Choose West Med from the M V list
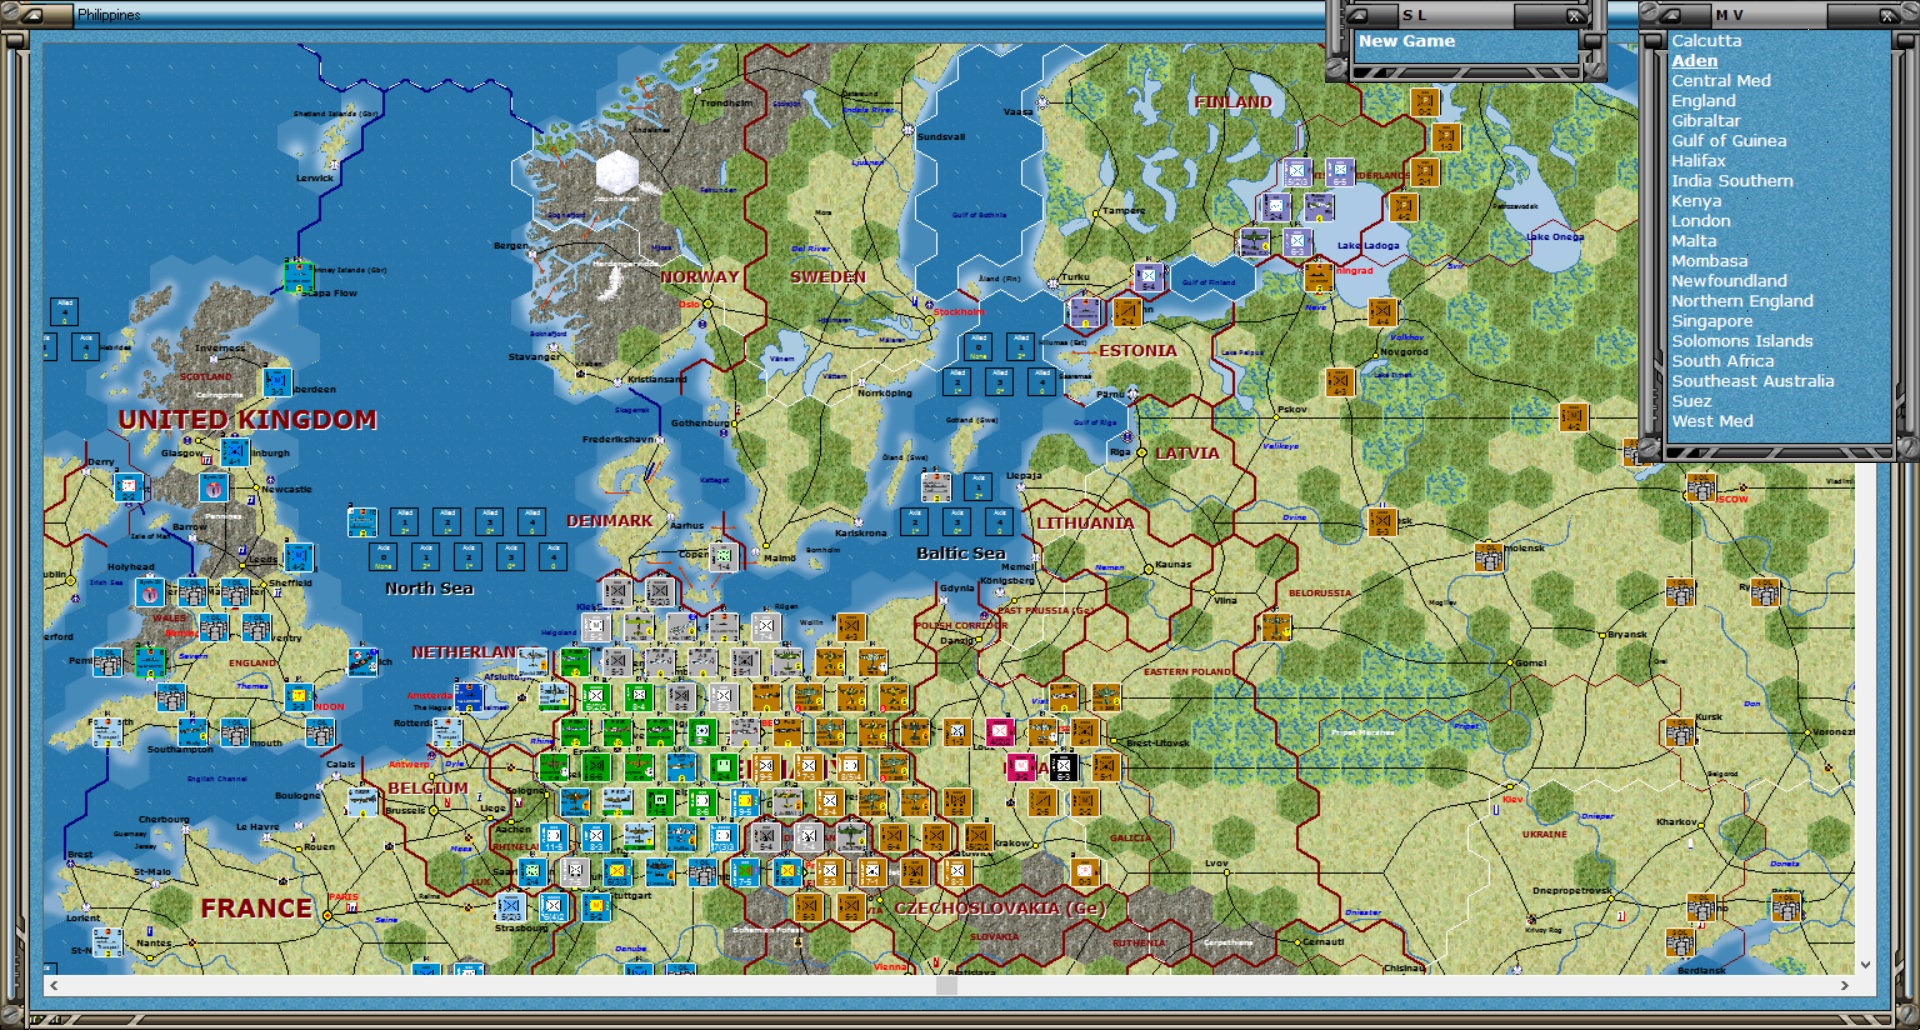Viewport: 1920px width, 1030px height. (1712, 421)
